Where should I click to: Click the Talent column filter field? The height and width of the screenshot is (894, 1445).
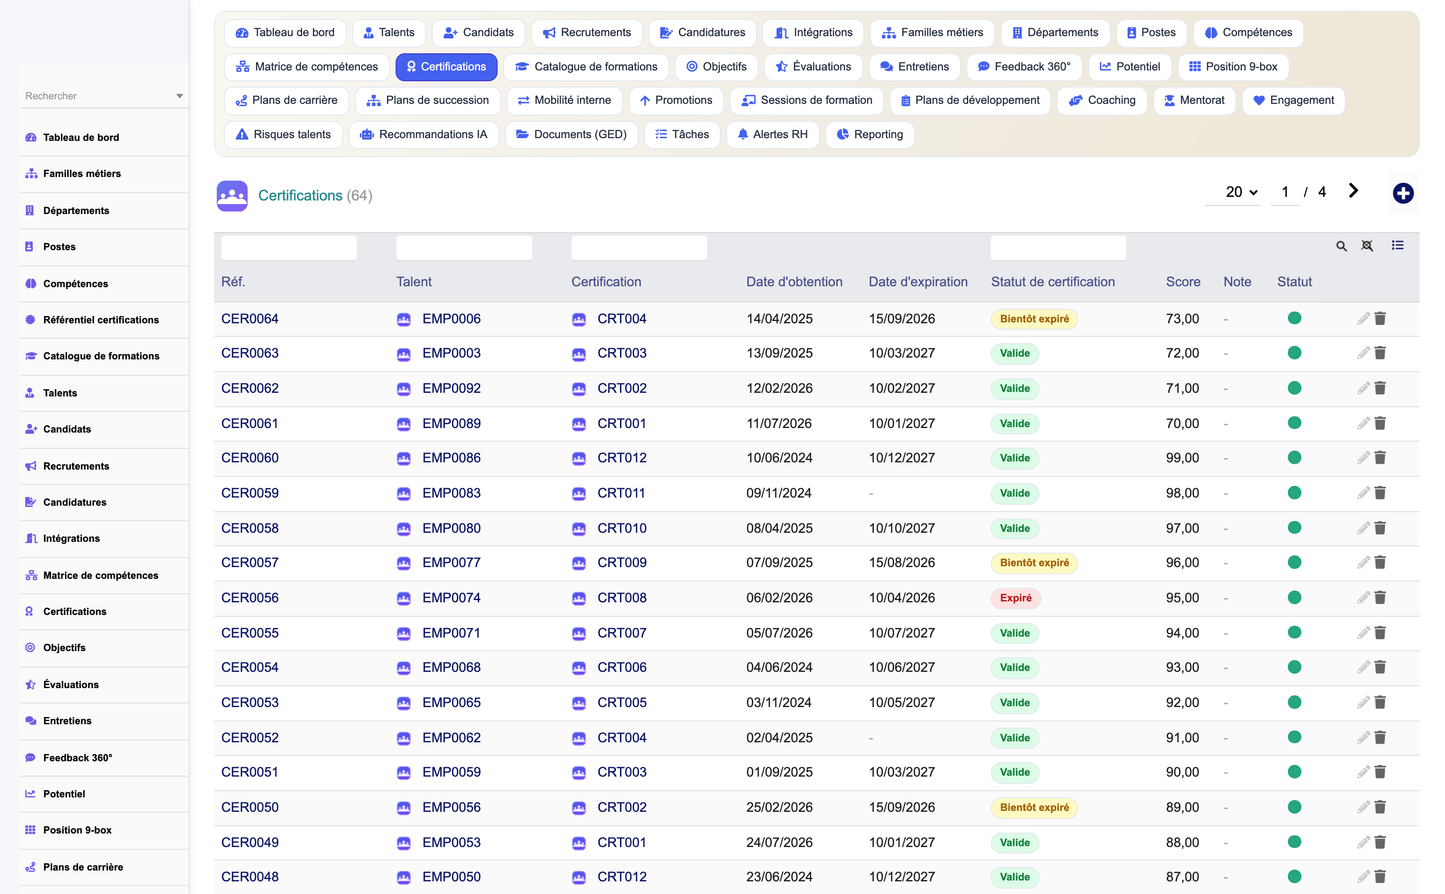click(464, 248)
